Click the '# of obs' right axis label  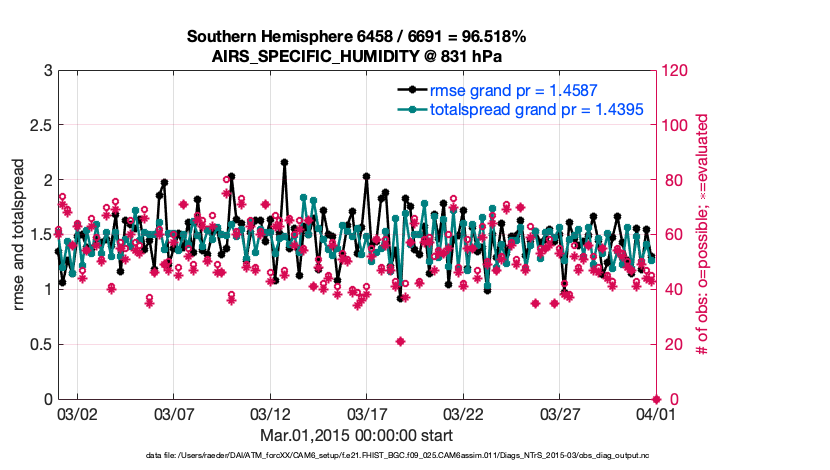pyautogui.click(x=703, y=235)
